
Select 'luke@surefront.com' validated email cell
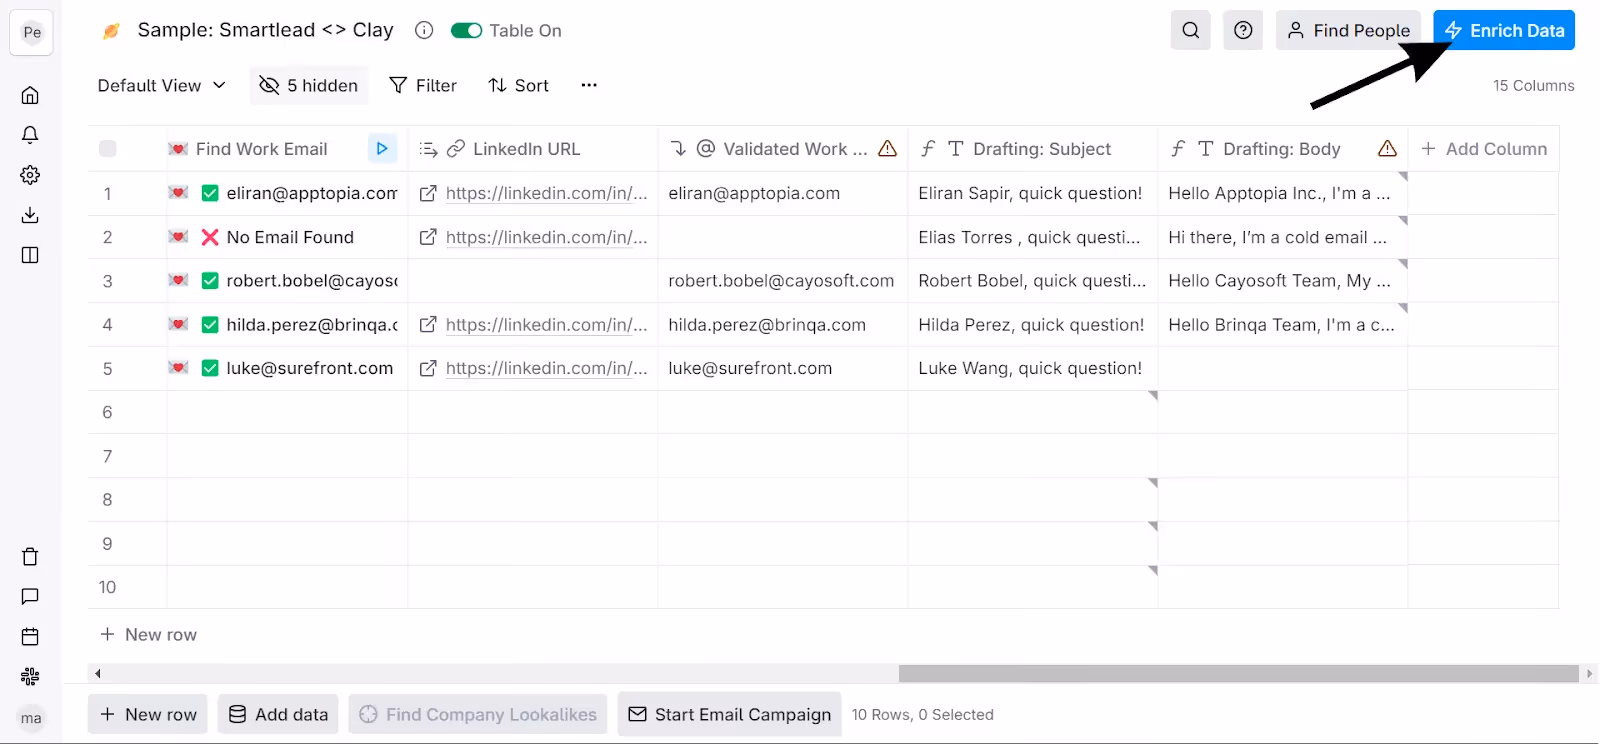783,368
